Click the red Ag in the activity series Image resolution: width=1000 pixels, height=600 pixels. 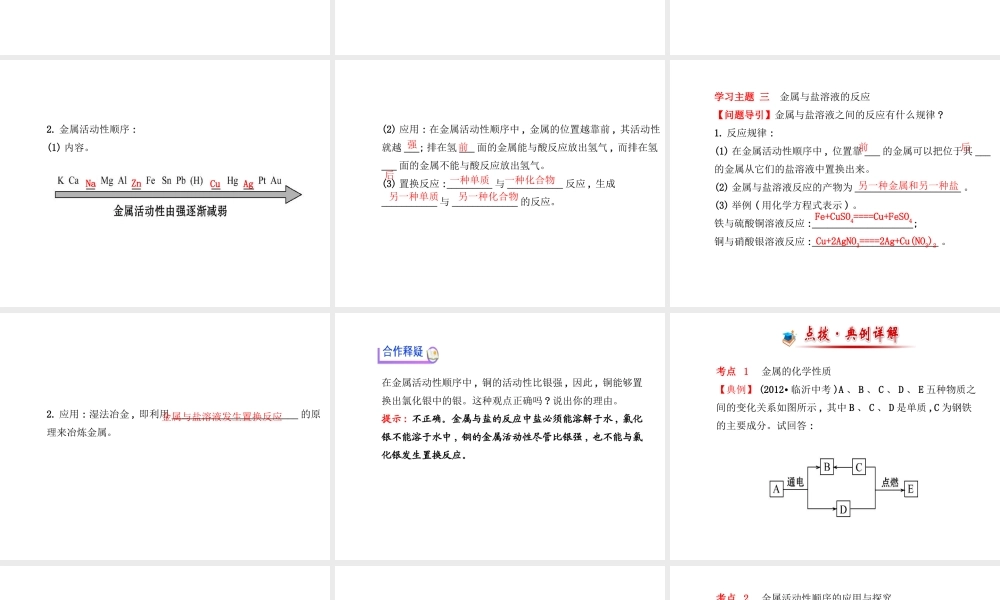[x=248, y=184]
